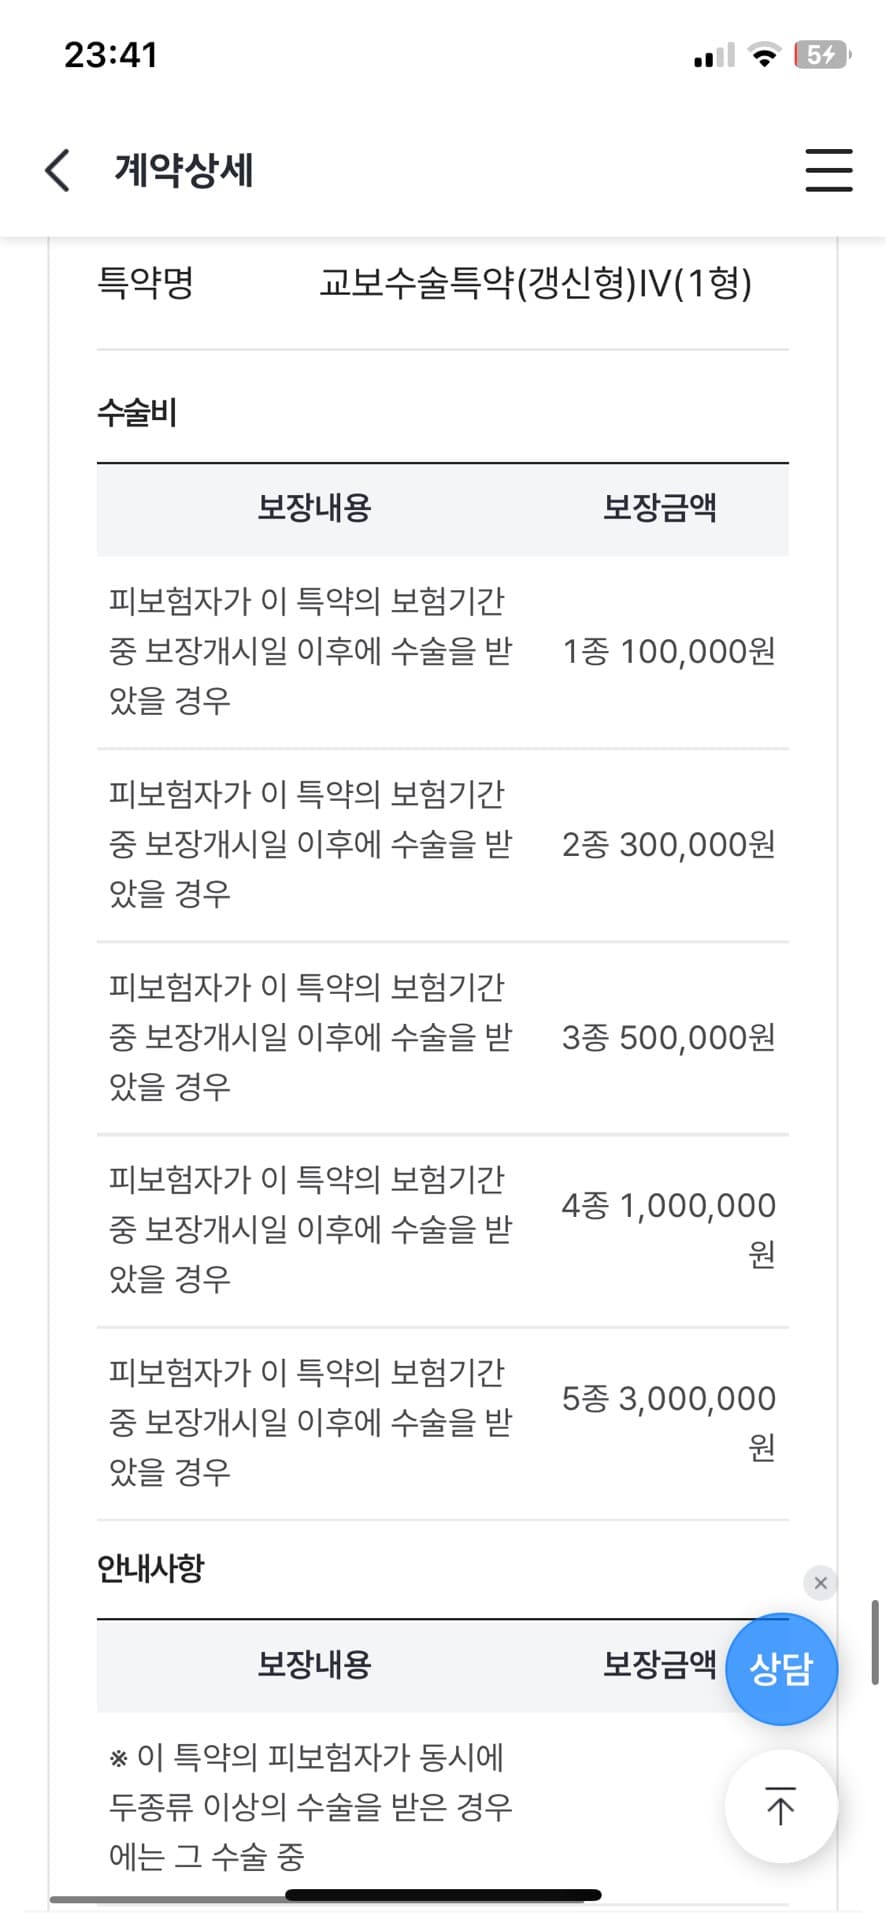Select the 2종 300,000원 coverage row
Viewport: 886px width, 1920px height.
(443, 844)
